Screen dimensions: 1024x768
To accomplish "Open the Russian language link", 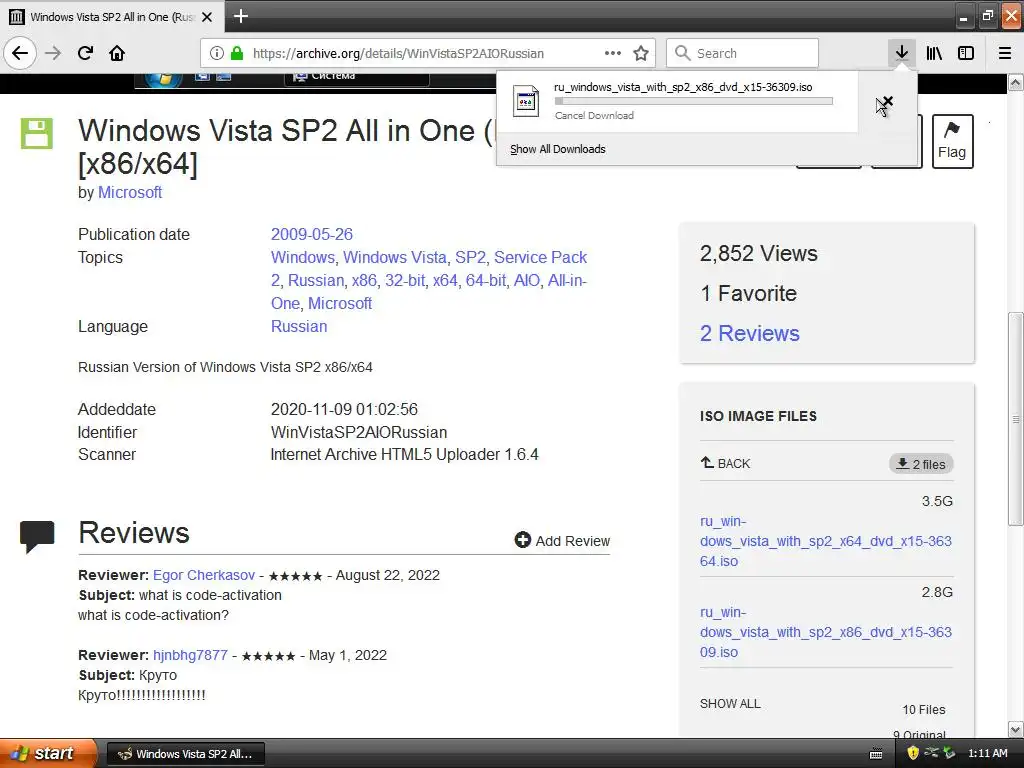I will click(x=299, y=327).
